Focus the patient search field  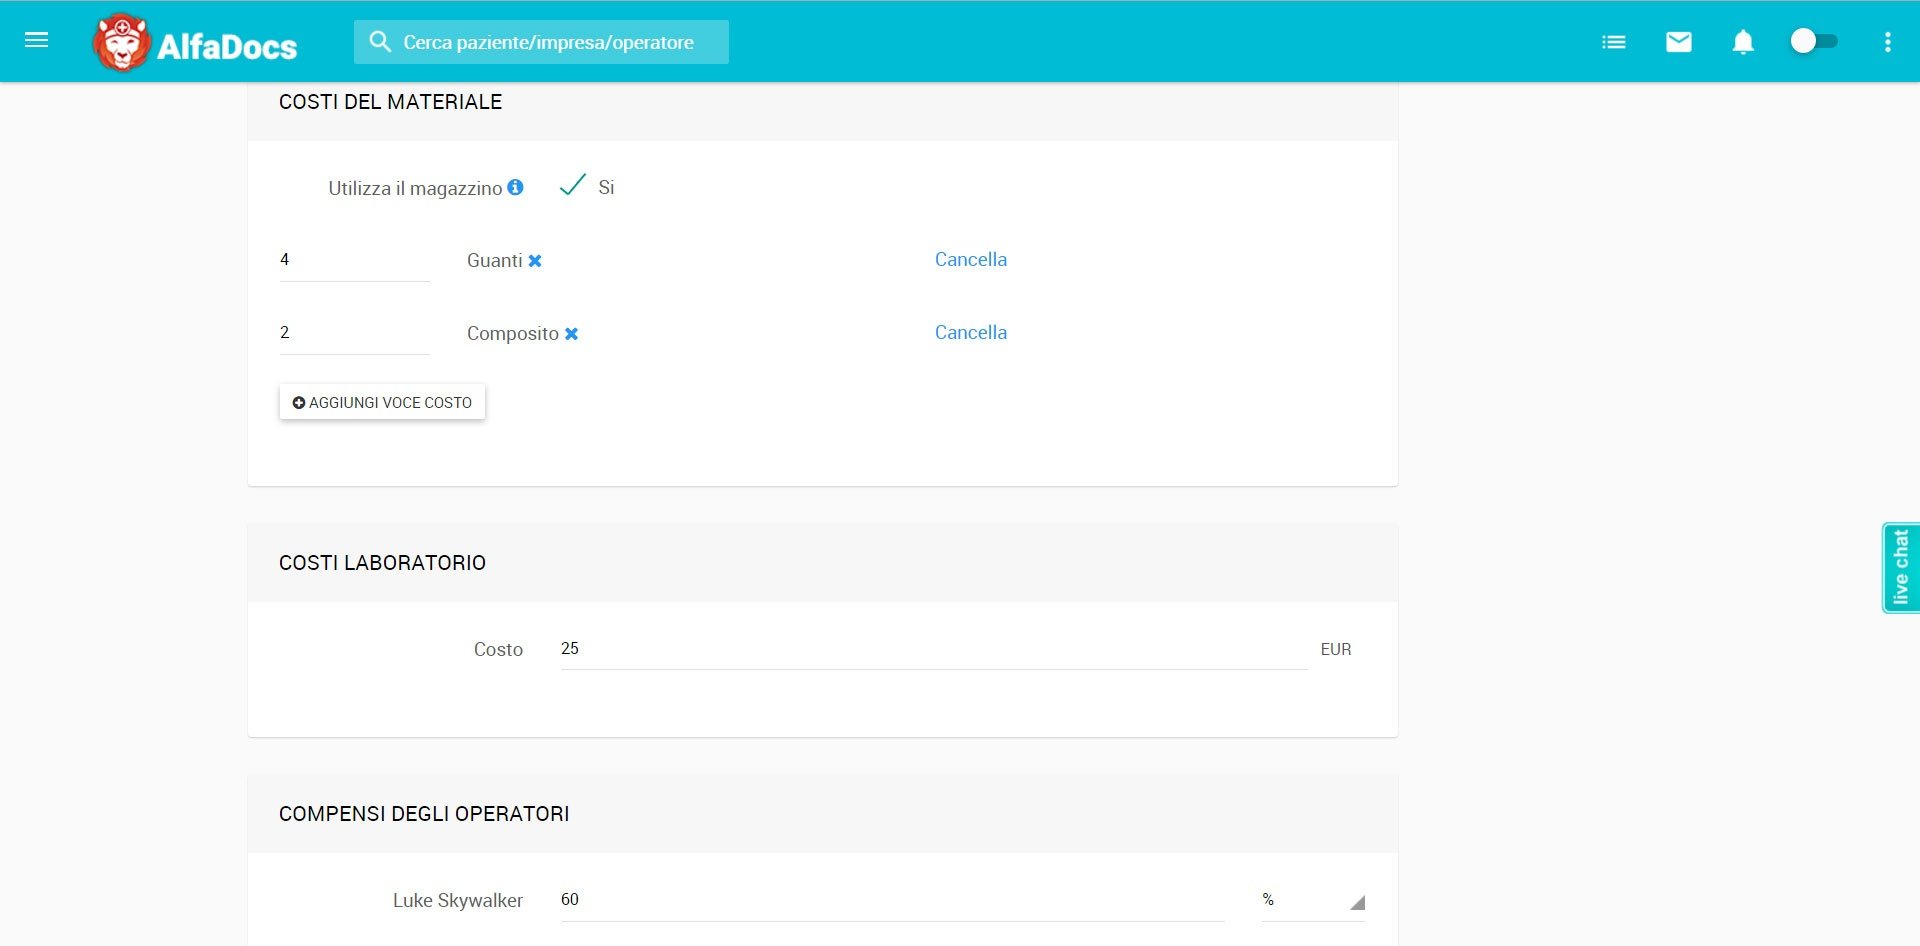point(548,42)
